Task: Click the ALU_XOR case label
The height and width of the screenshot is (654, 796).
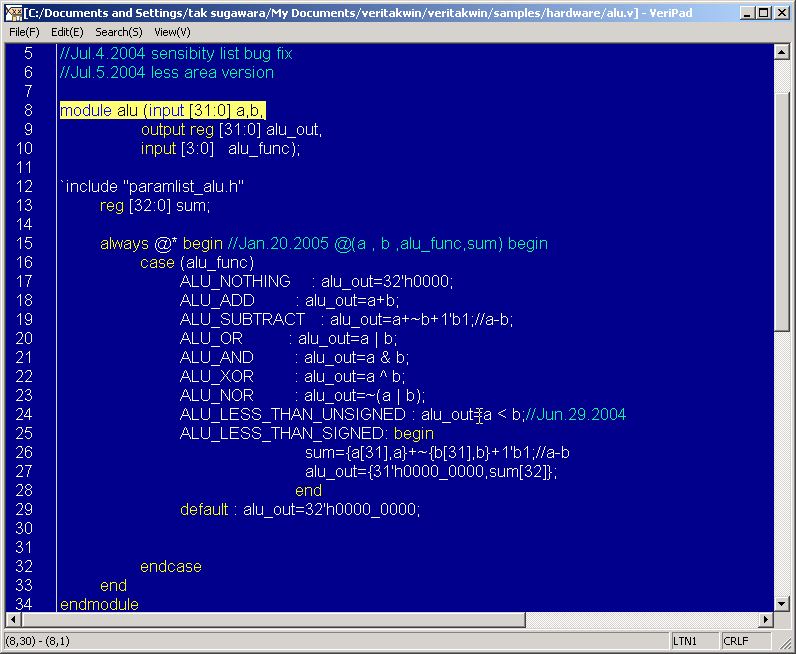Action: pos(216,376)
